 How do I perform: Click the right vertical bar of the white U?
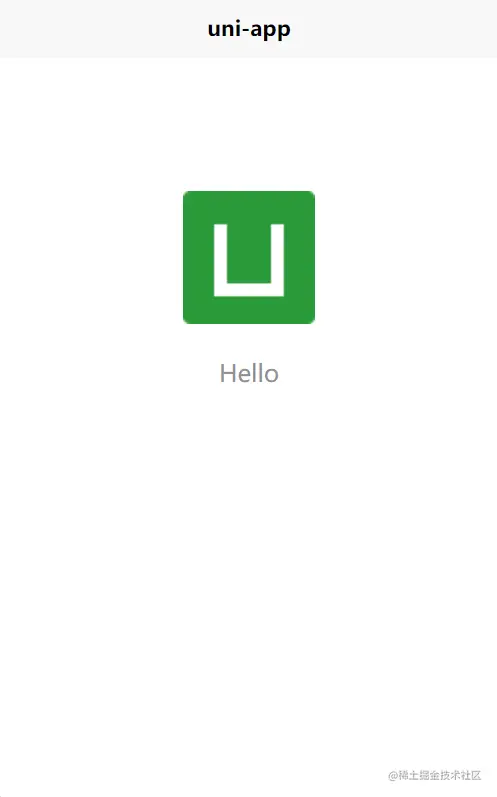click(x=277, y=260)
